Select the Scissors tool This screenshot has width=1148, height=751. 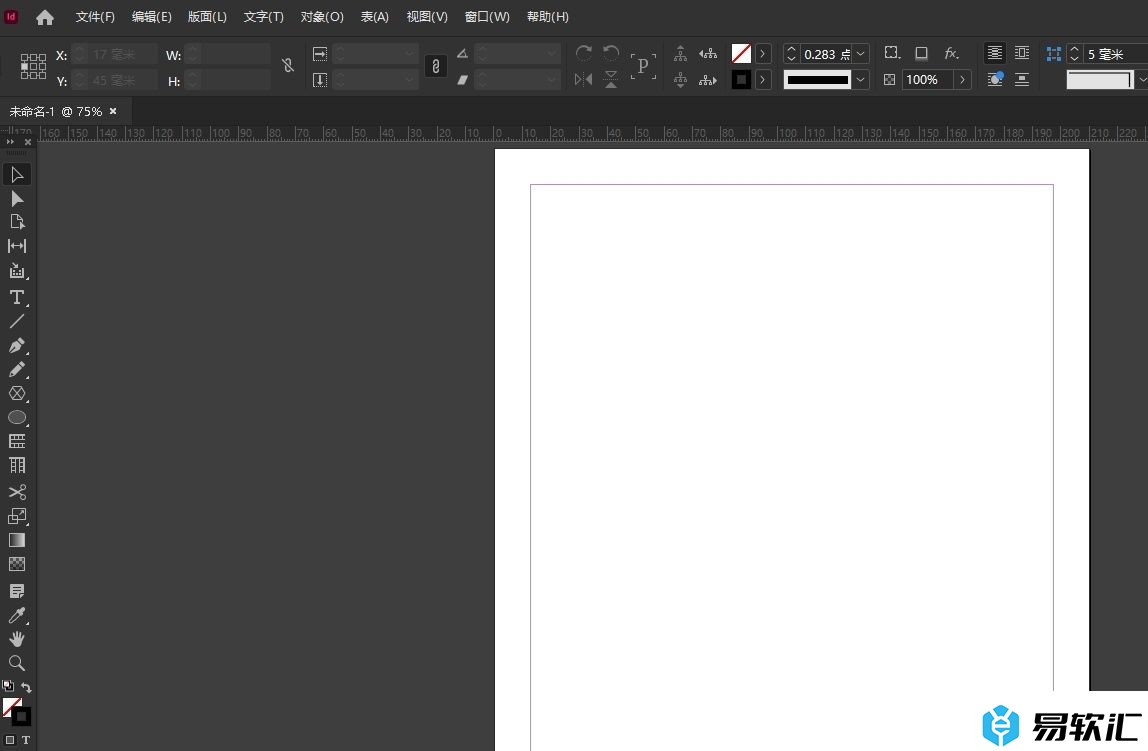(x=17, y=491)
